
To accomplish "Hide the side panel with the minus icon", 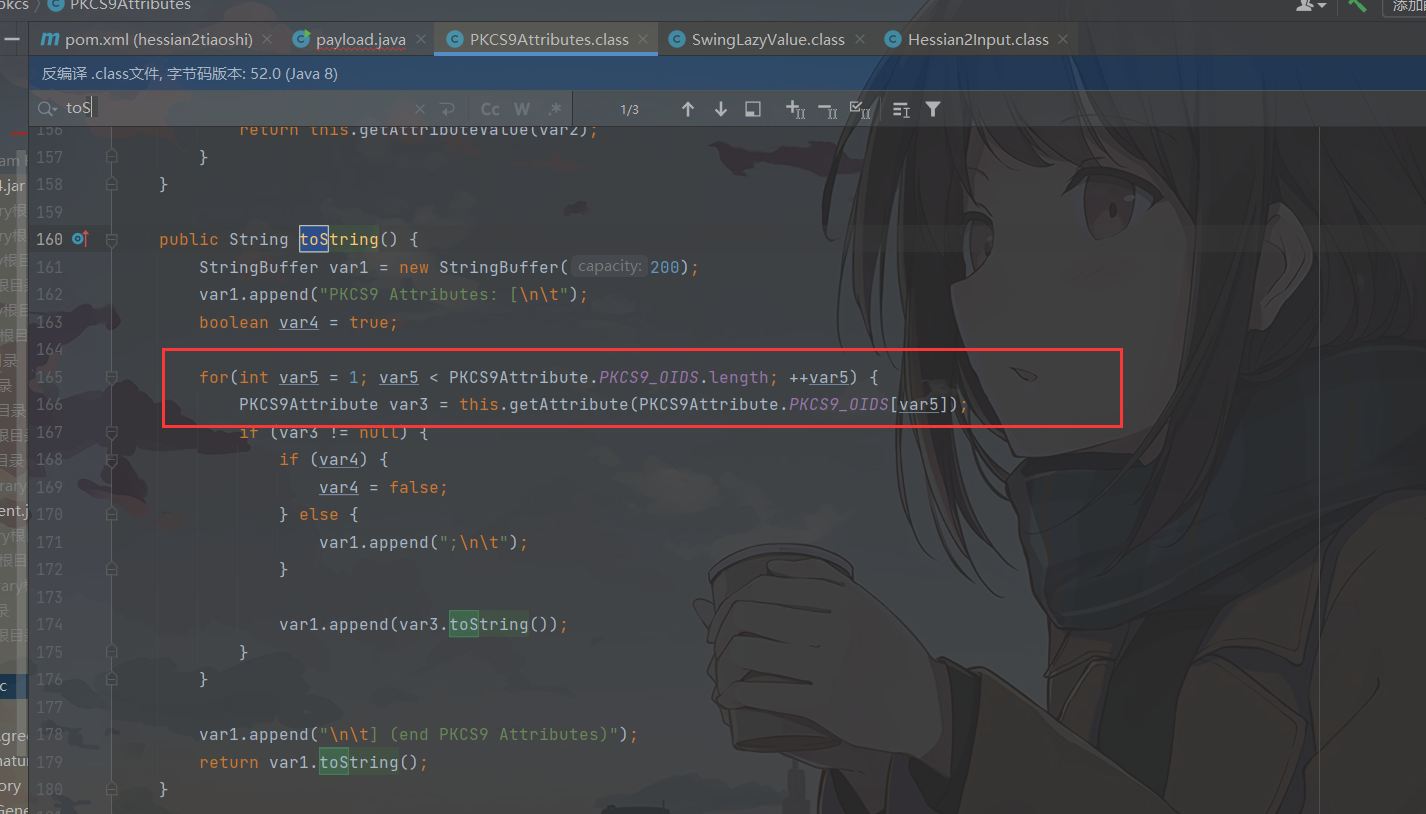I will click(12, 39).
